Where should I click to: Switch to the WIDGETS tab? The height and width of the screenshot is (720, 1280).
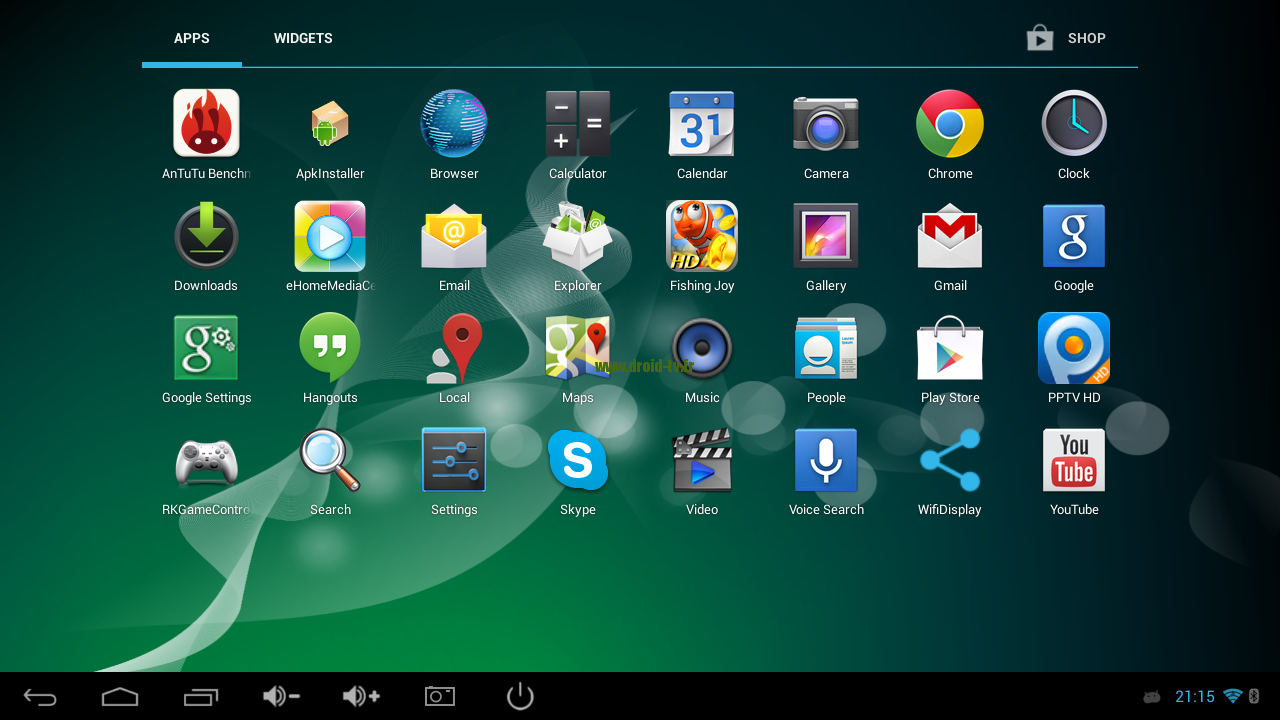coord(303,38)
